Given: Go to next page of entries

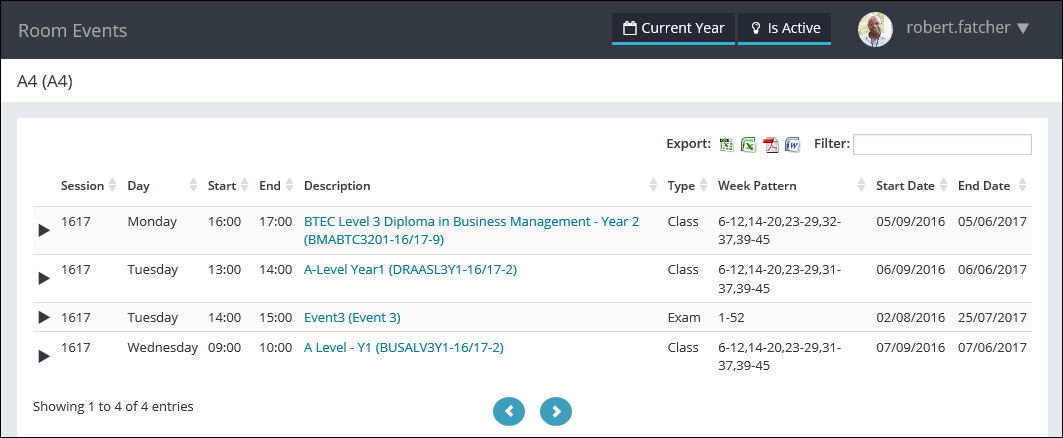Looking at the screenshot, I should point(556,410).
